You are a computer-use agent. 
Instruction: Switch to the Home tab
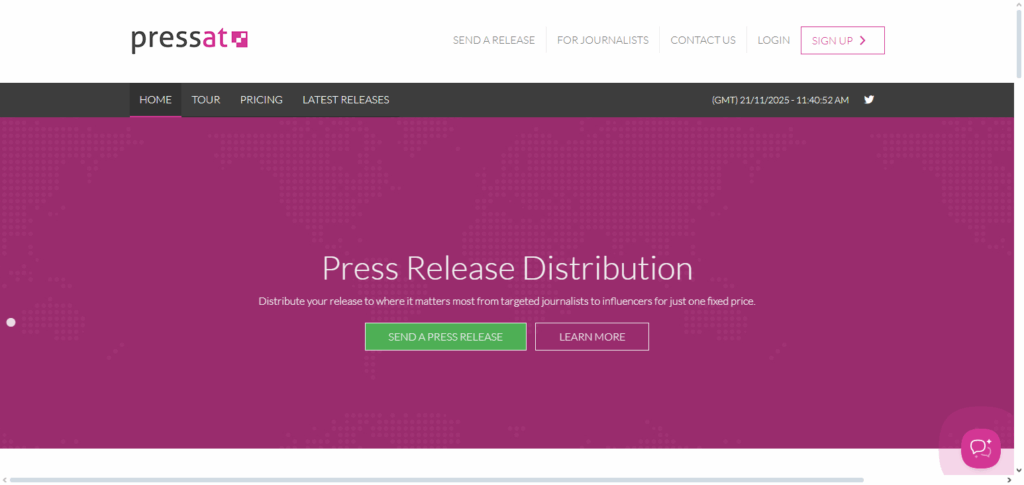click(x=155, y=100)
